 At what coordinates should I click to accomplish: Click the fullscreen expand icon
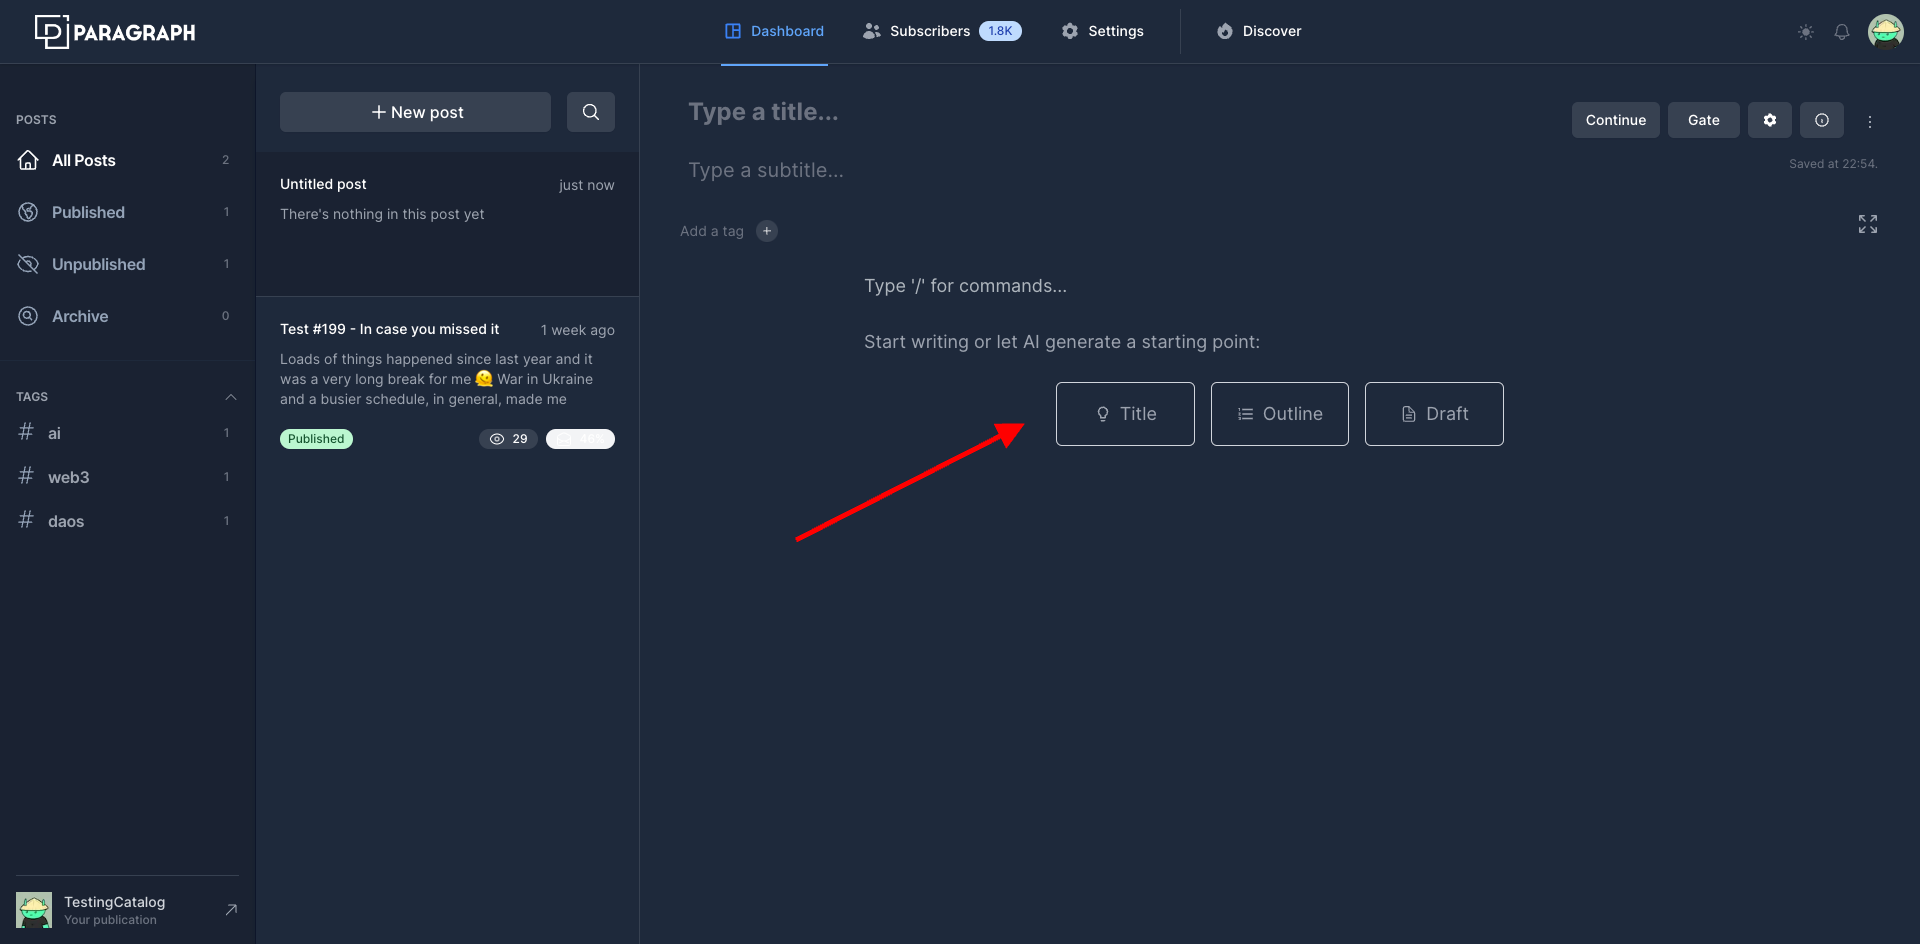click(1868, 223)
